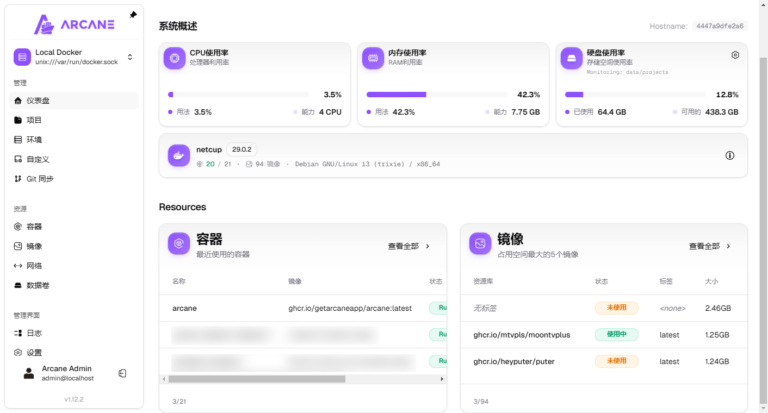This screenshot has height=413, width=768.
Task: Click the logout icon beside Arcane Admin
Action: pos(122,373)
